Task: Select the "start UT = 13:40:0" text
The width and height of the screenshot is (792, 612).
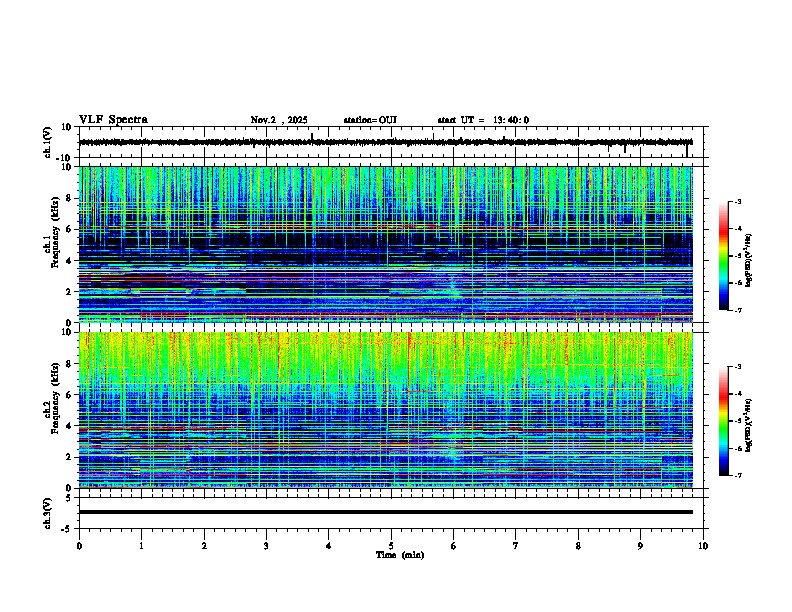Action: click(x=483, y=120)
